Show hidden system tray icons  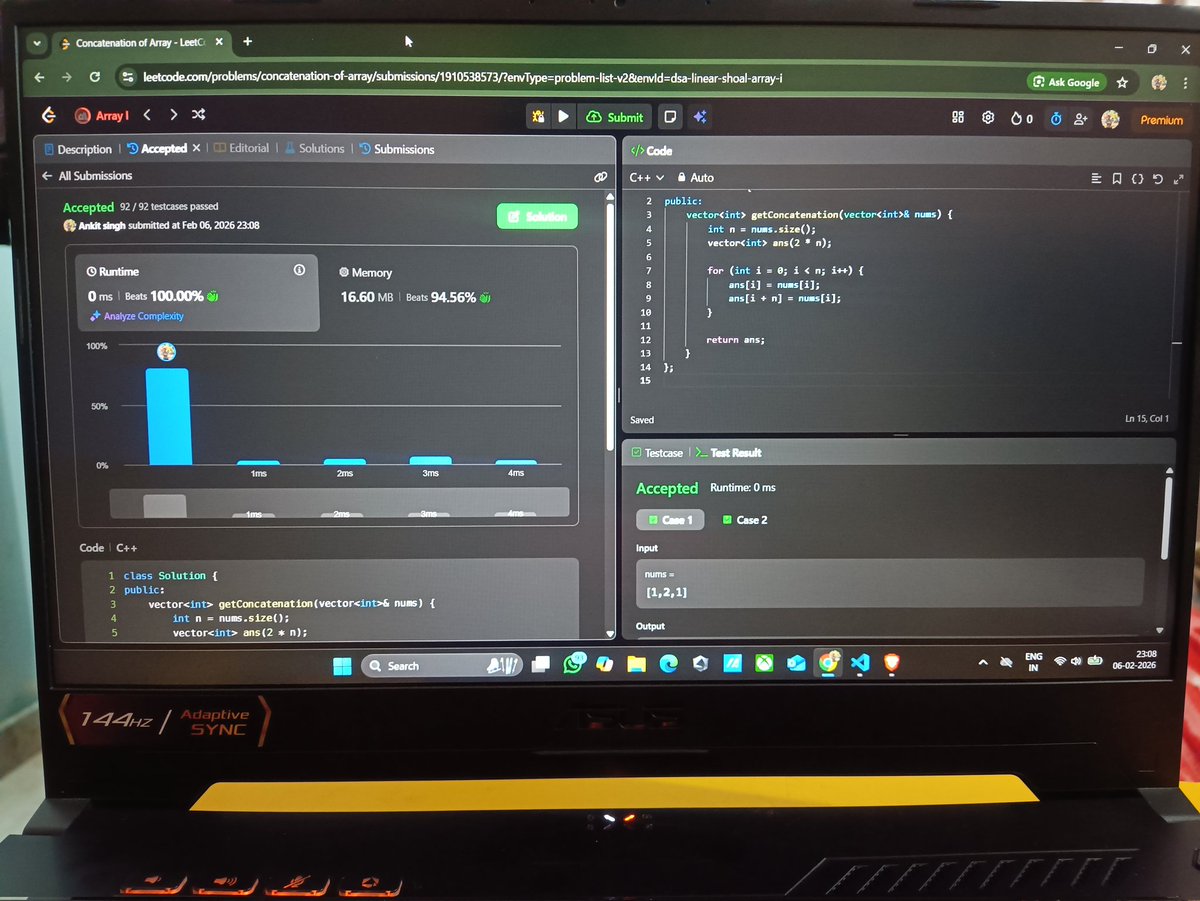982,662
